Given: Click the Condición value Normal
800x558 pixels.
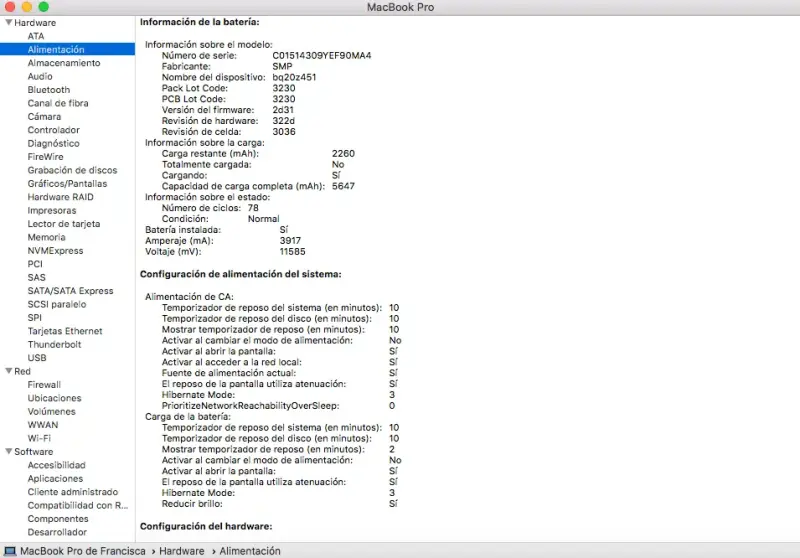Looking at the screenshot, I should [263, 219].
